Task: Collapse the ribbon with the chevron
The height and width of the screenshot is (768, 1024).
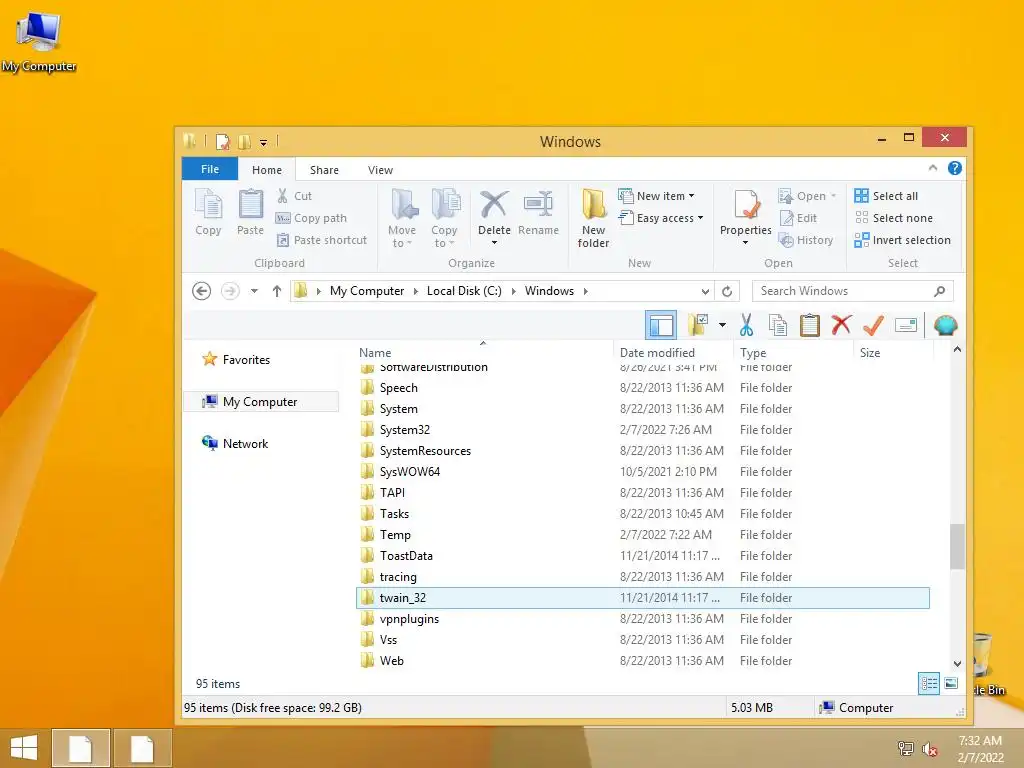Action: point(933,168)
